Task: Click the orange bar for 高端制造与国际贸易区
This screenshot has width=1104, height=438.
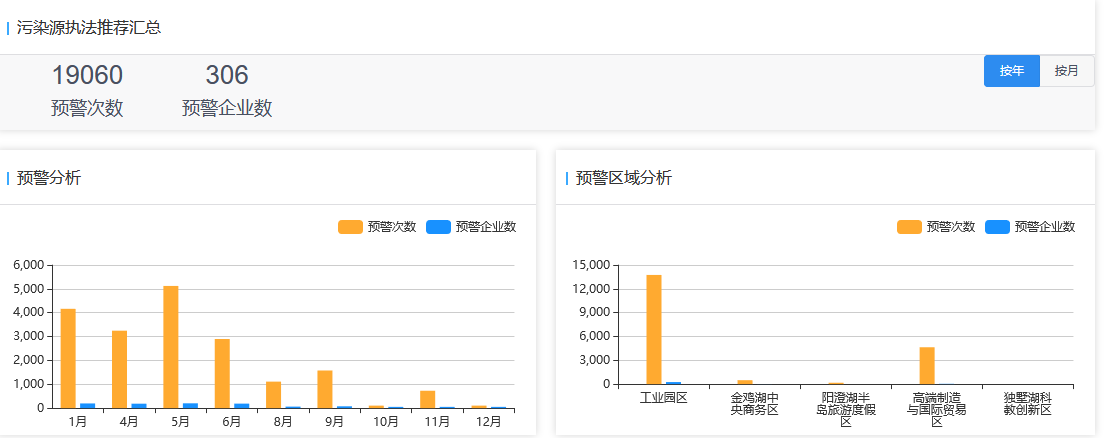Action: click(x=927, y=366)
